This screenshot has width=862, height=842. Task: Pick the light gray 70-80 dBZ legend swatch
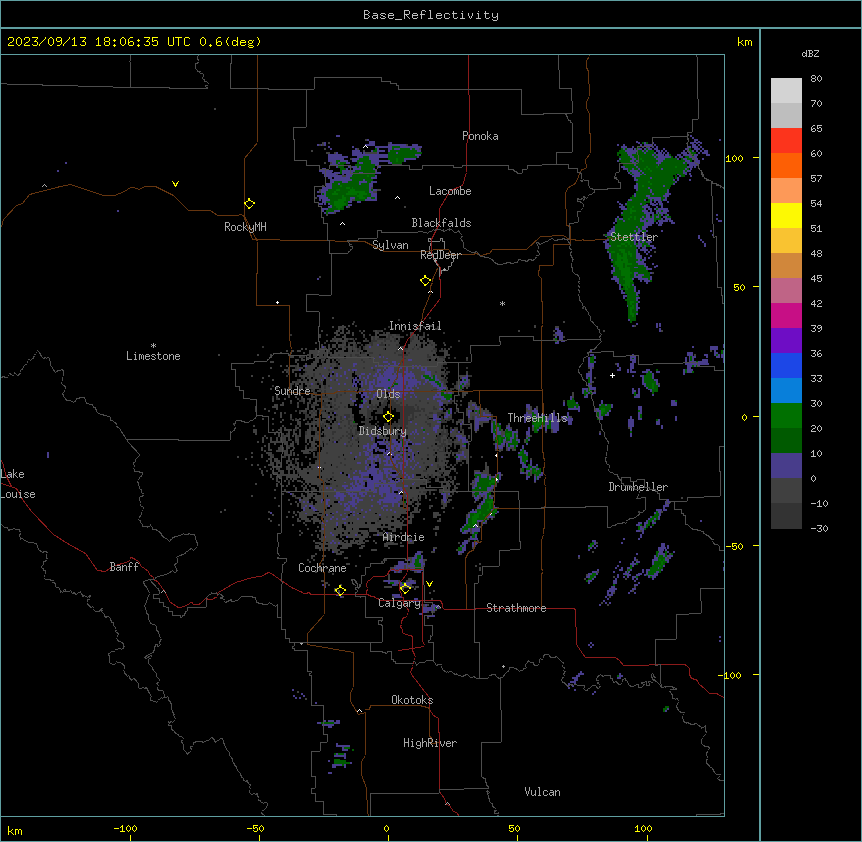(x=786, y=91)
